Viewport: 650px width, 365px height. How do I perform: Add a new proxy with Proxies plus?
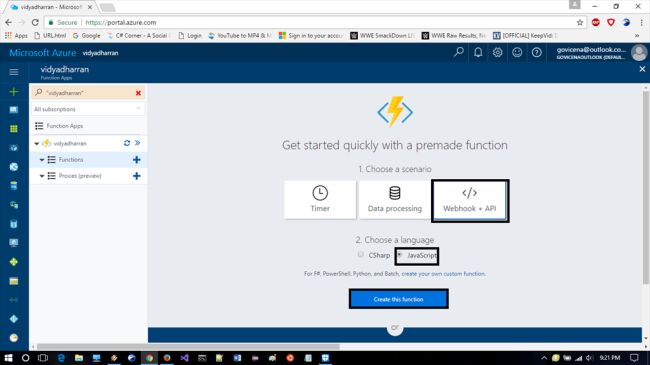tap(136, 176)
